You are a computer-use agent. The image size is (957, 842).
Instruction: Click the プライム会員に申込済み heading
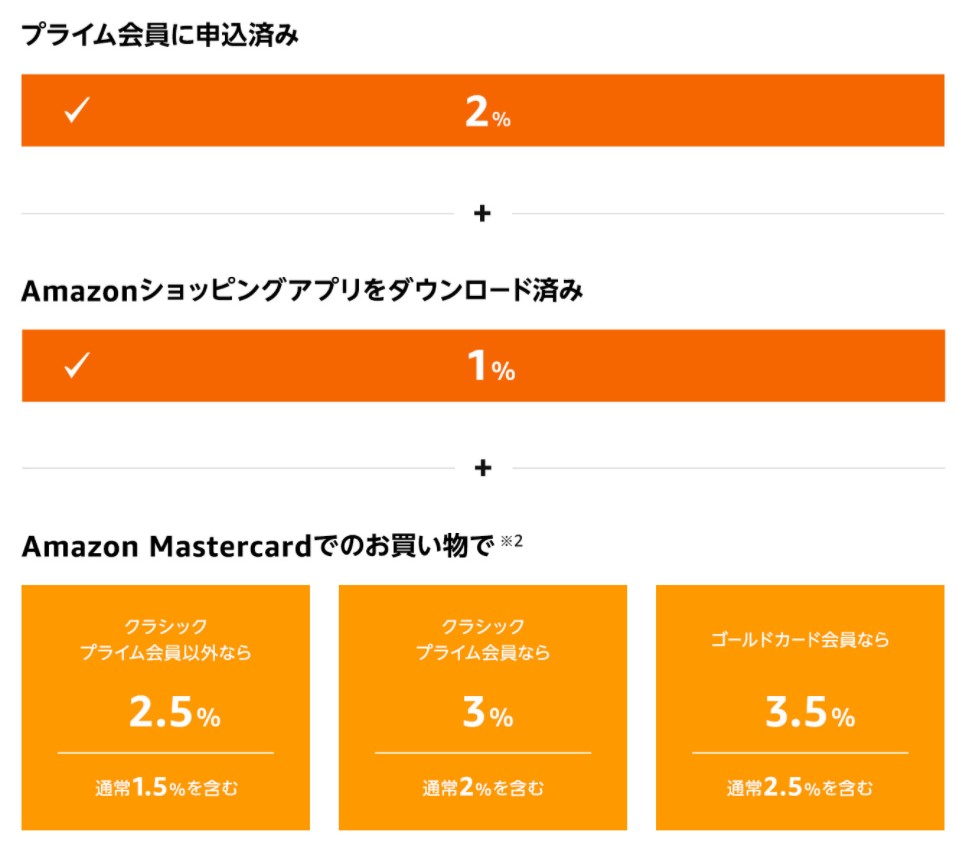pos(160,35)
